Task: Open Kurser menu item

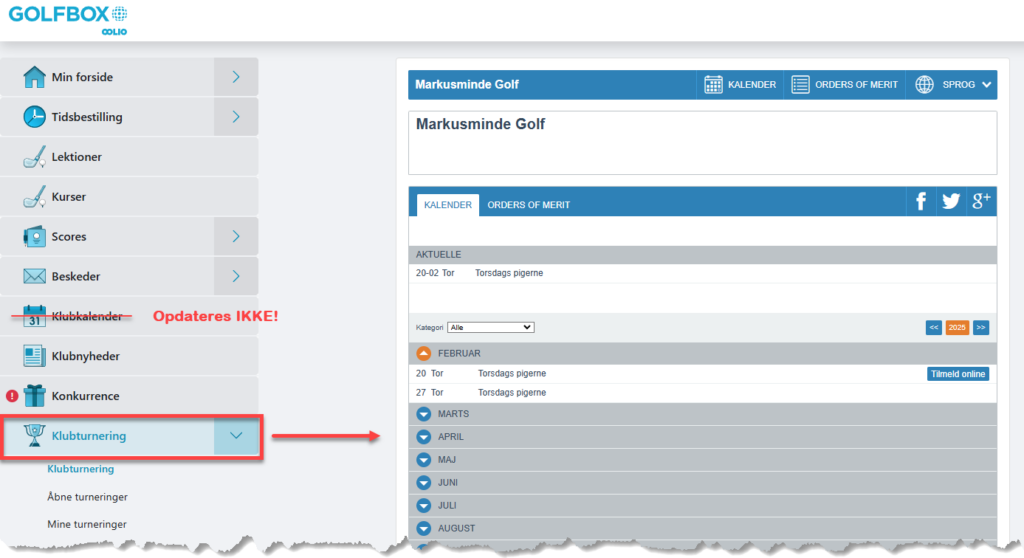Action: pos(129,197)
